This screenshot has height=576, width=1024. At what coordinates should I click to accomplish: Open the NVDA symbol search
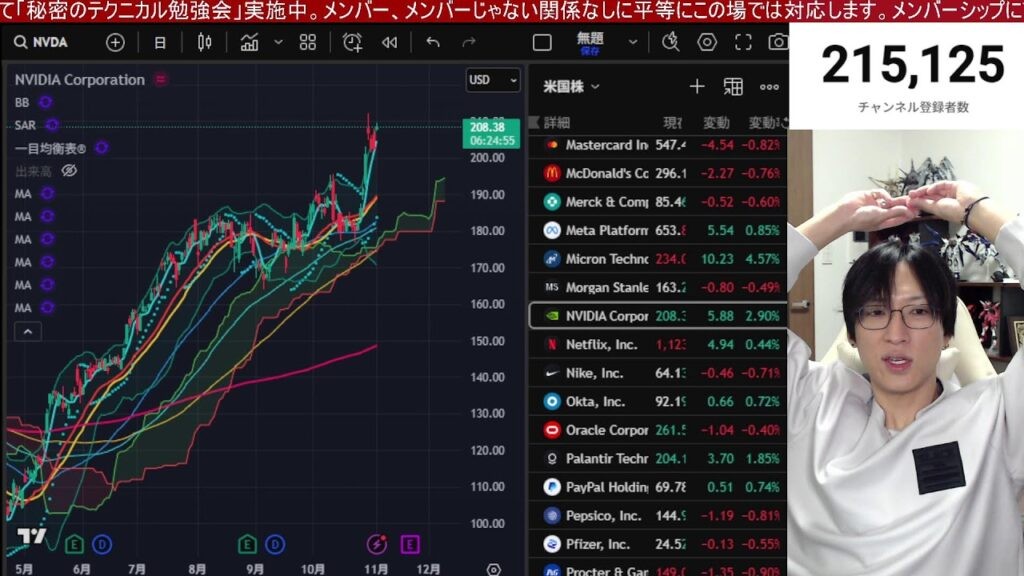pos(40,42)
